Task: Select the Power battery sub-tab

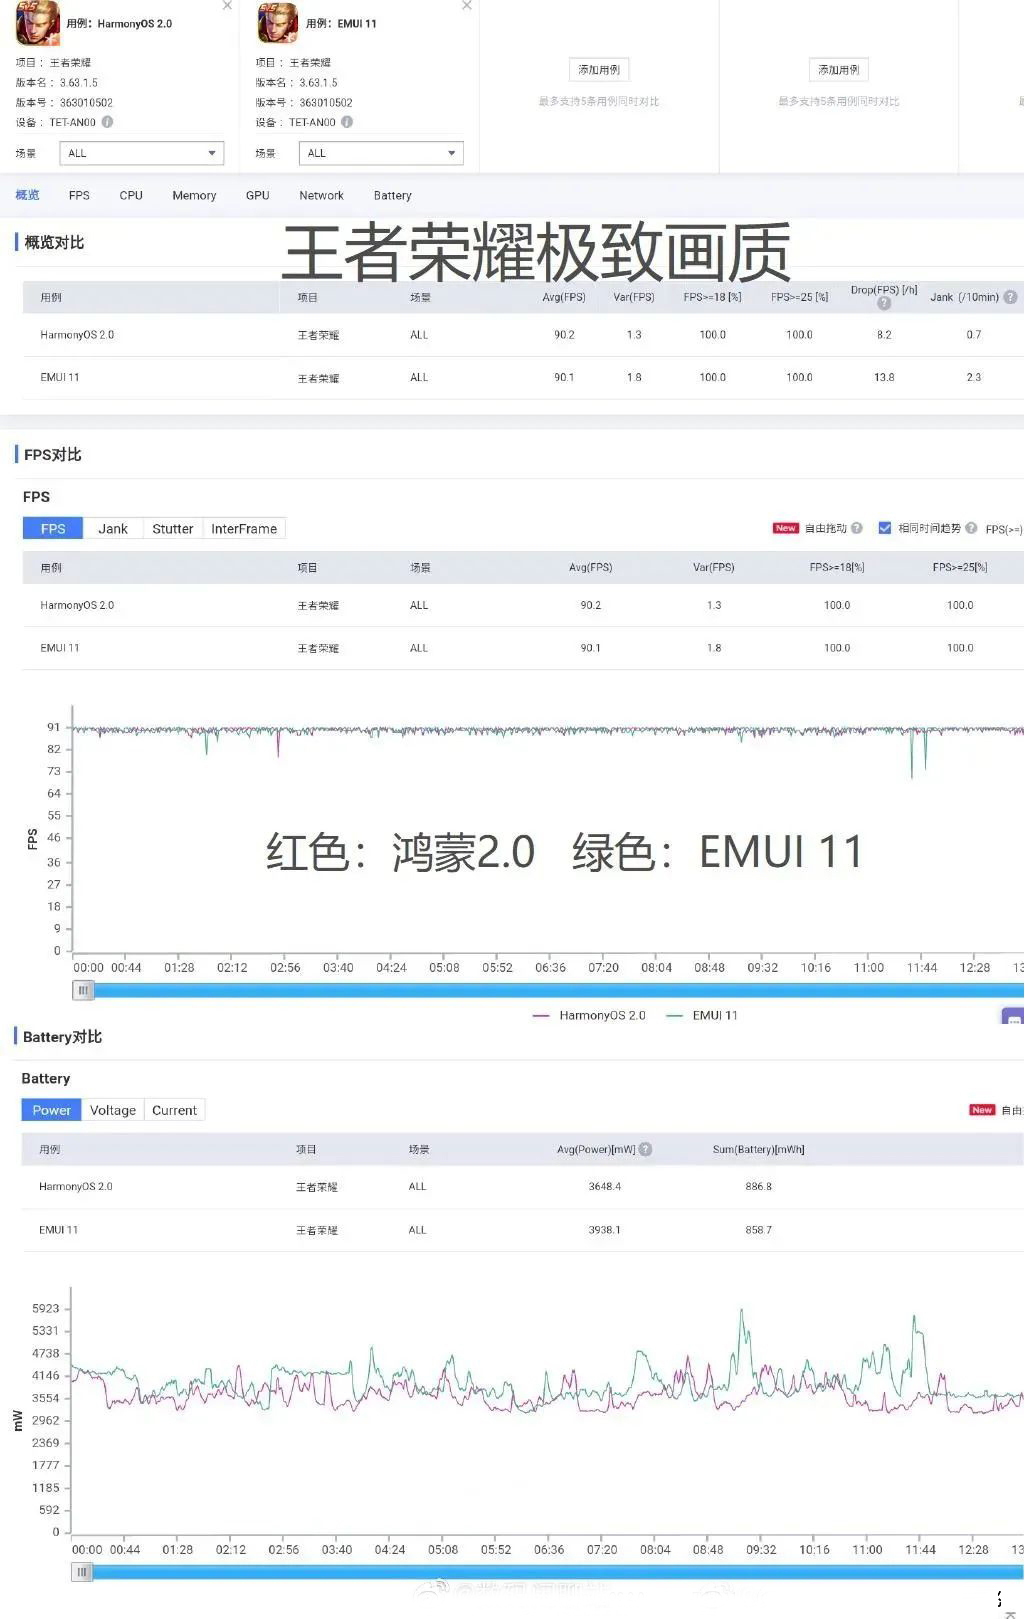Action: 52,1110
